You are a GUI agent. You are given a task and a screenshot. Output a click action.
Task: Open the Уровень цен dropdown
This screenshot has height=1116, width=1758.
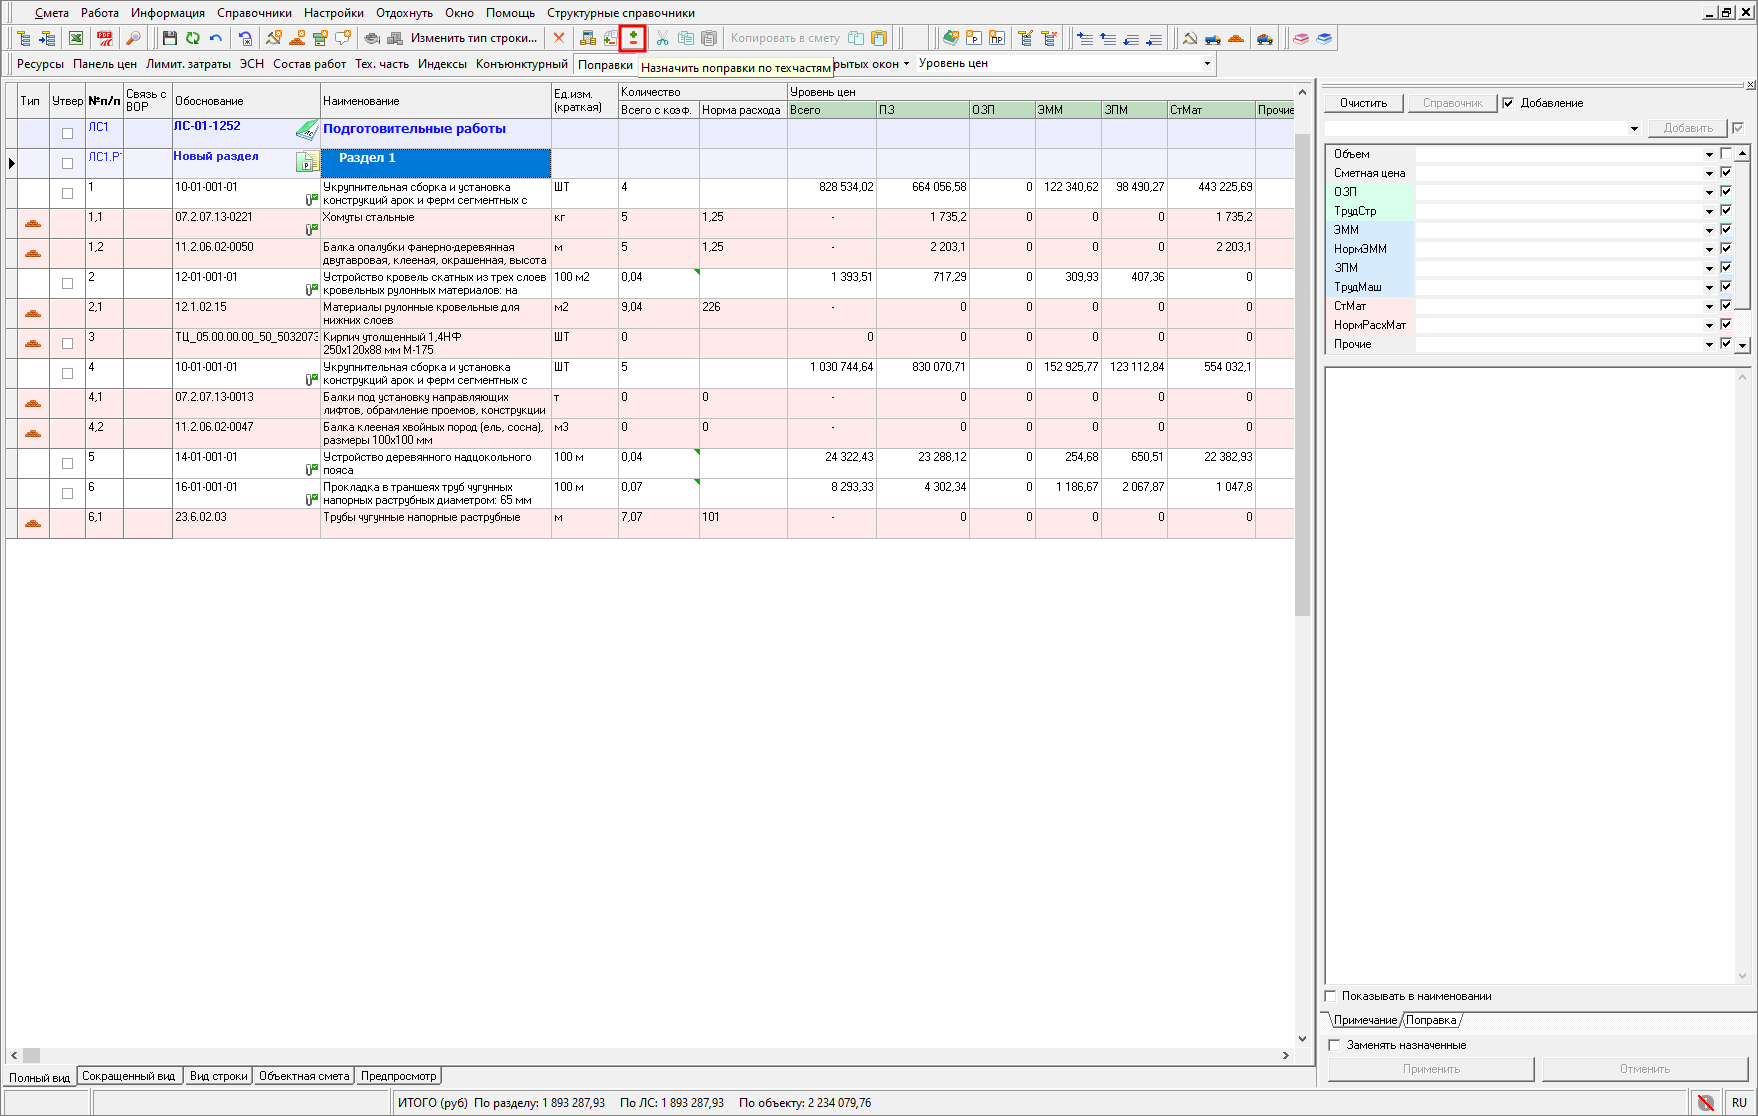pyautogui.click(x=1207, y=64)
